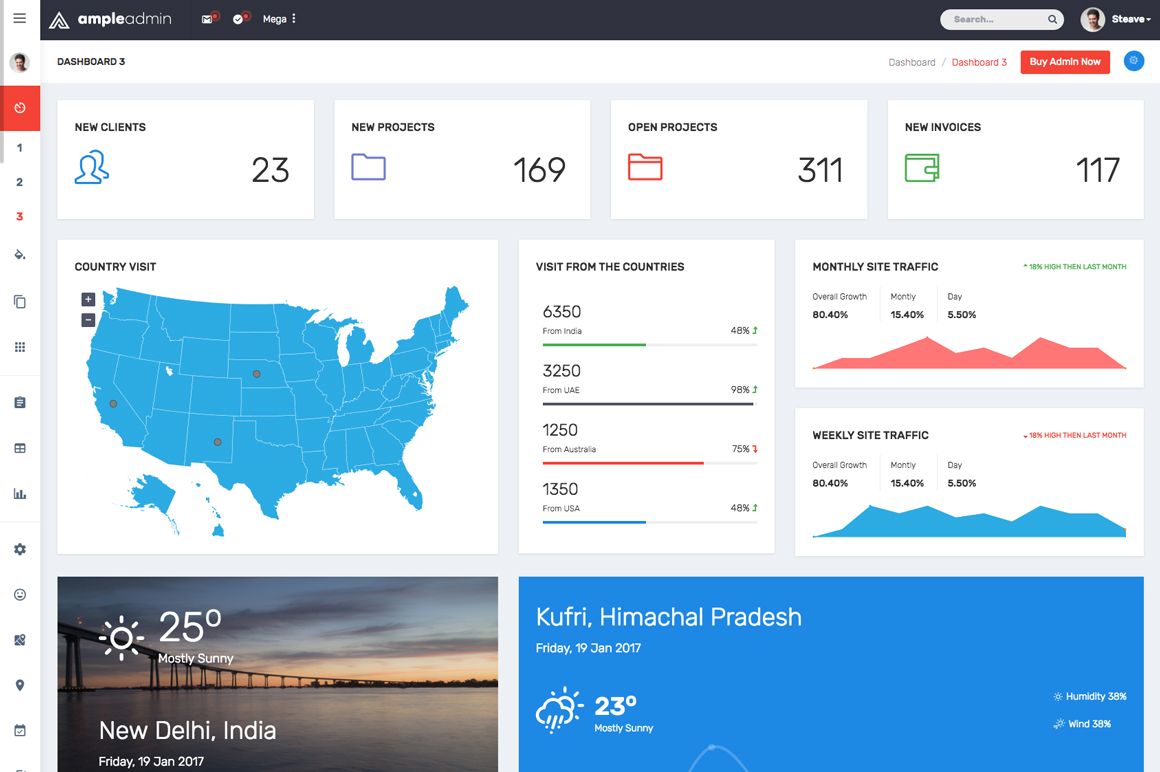Open Dashboard 3 in sidebar
The width and height of the screenshot is (1160, 772).
pyautogui.click(x=20, y=217)
